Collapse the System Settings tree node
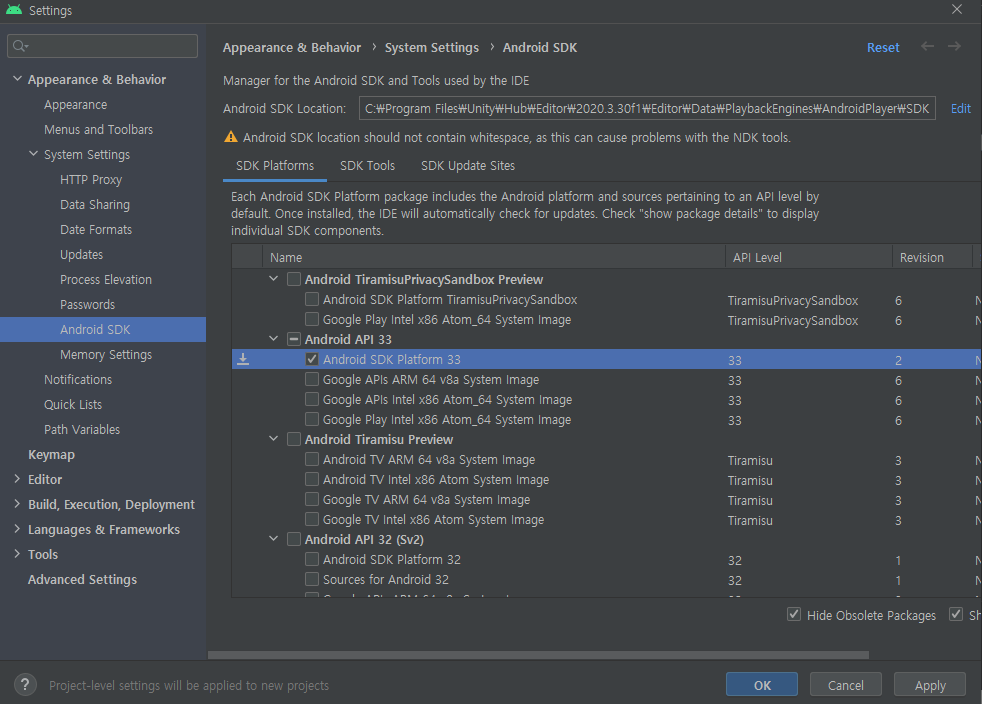Image resolution: width=982 pixels, height=704 pixels. coord(34,154)
